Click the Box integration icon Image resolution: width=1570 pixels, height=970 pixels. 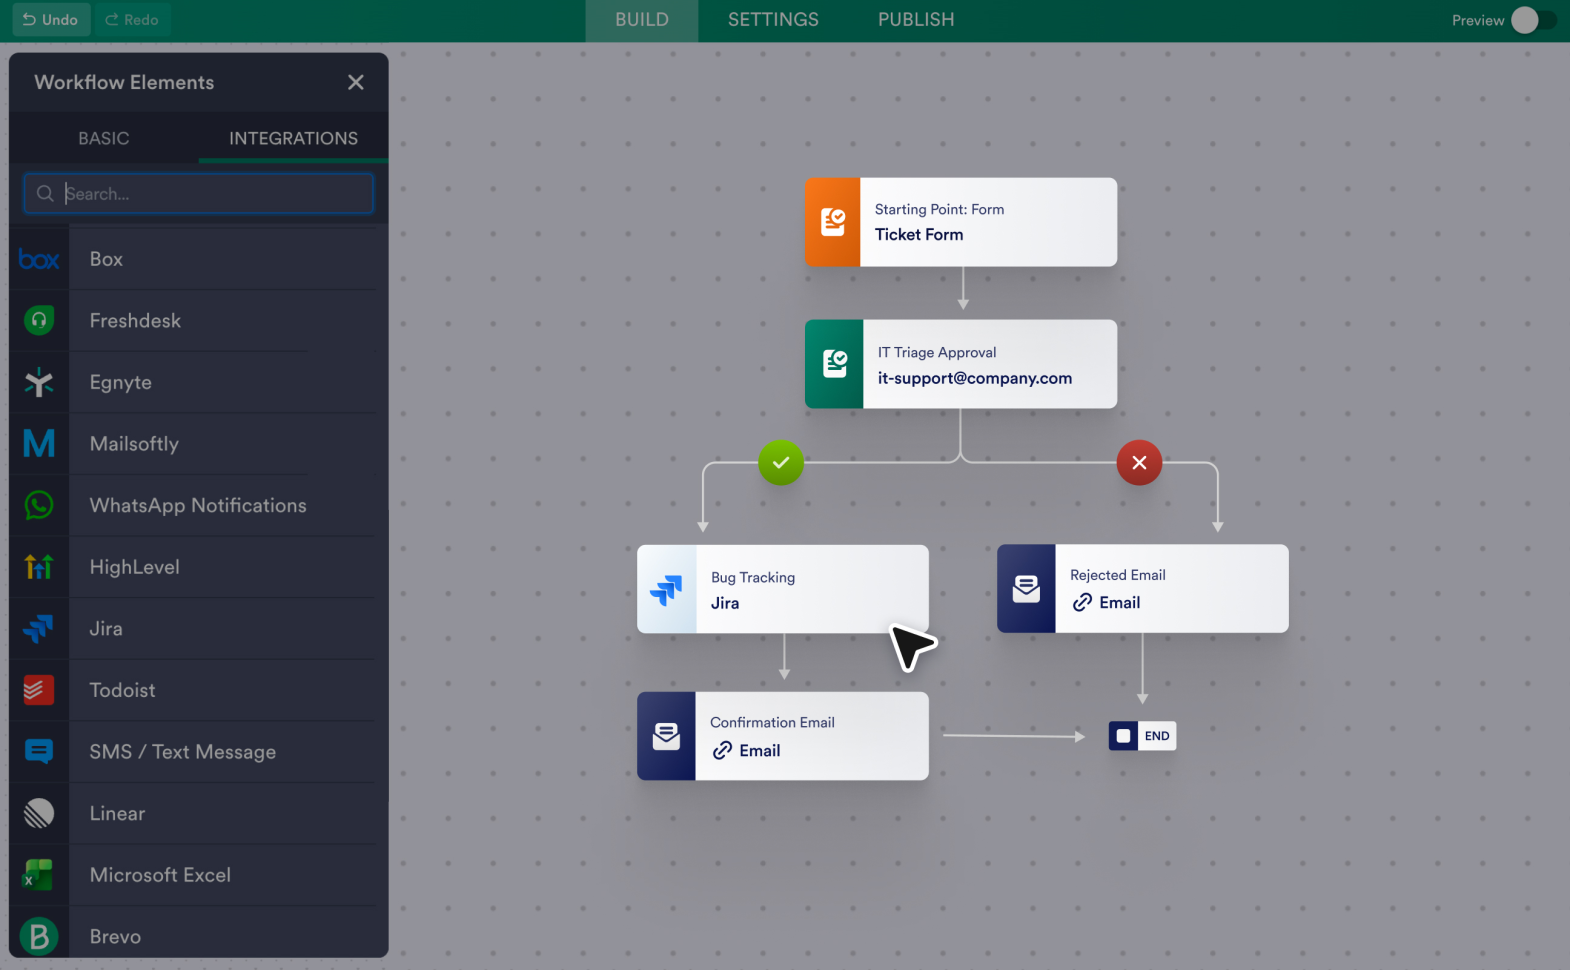point(39,260)
